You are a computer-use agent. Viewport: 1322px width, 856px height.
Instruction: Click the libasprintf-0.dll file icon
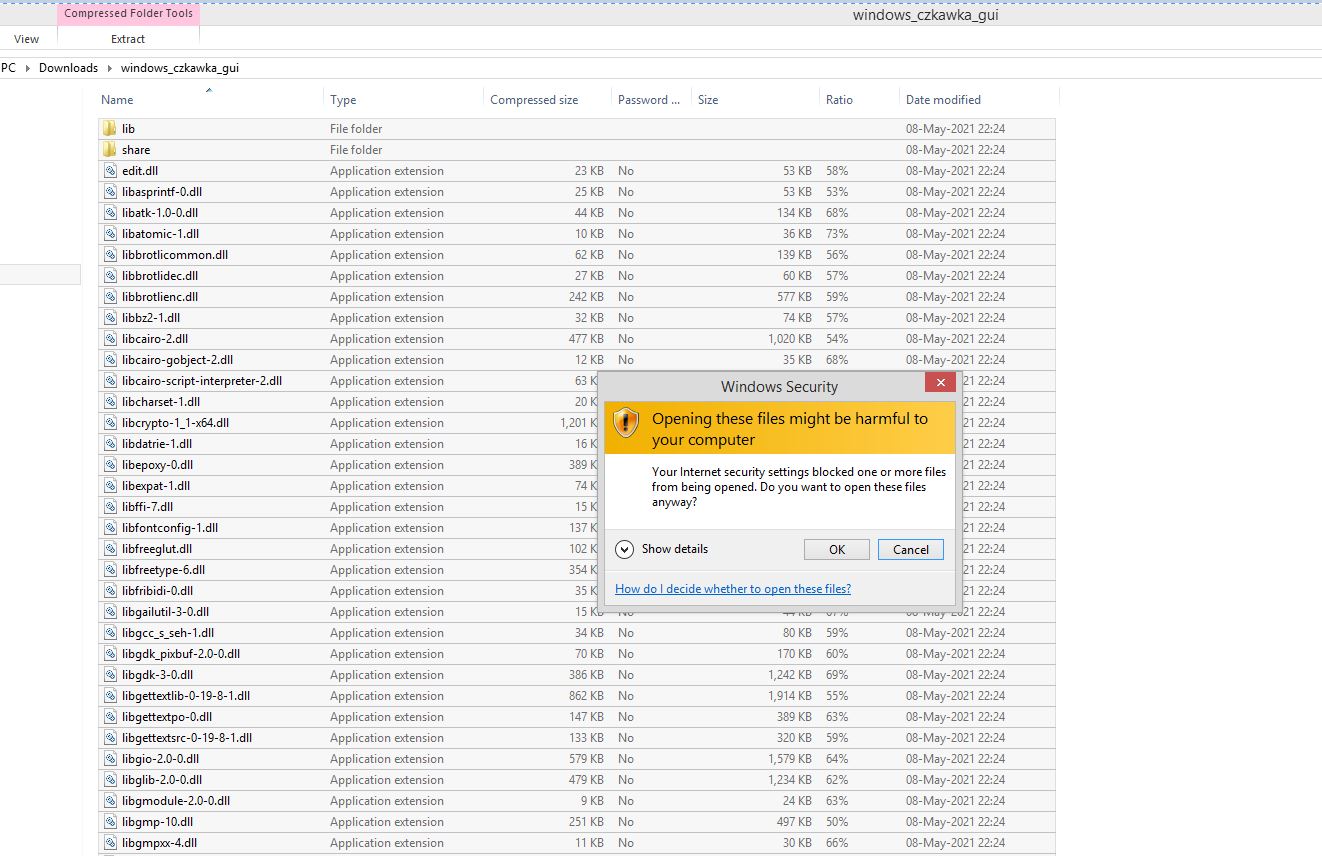[x=110, y=192]
